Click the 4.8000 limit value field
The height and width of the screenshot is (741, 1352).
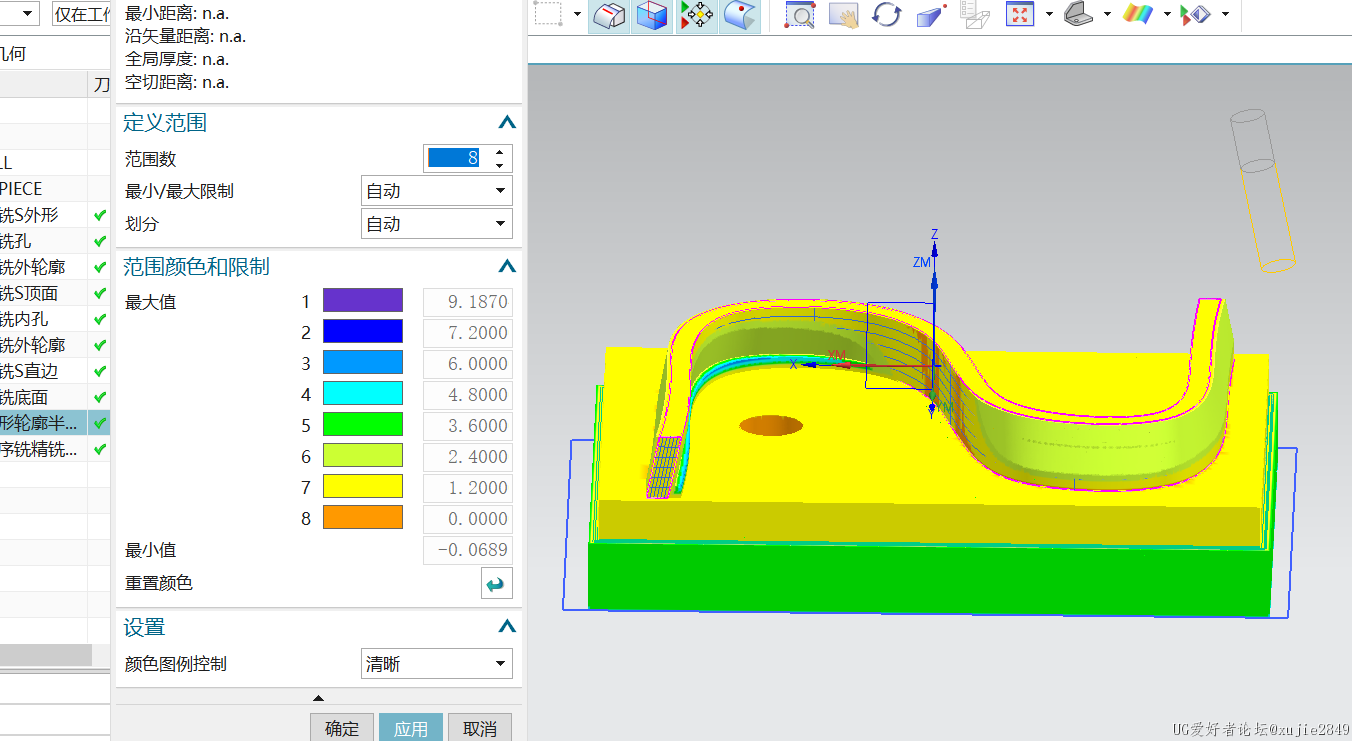click(468, 394)
